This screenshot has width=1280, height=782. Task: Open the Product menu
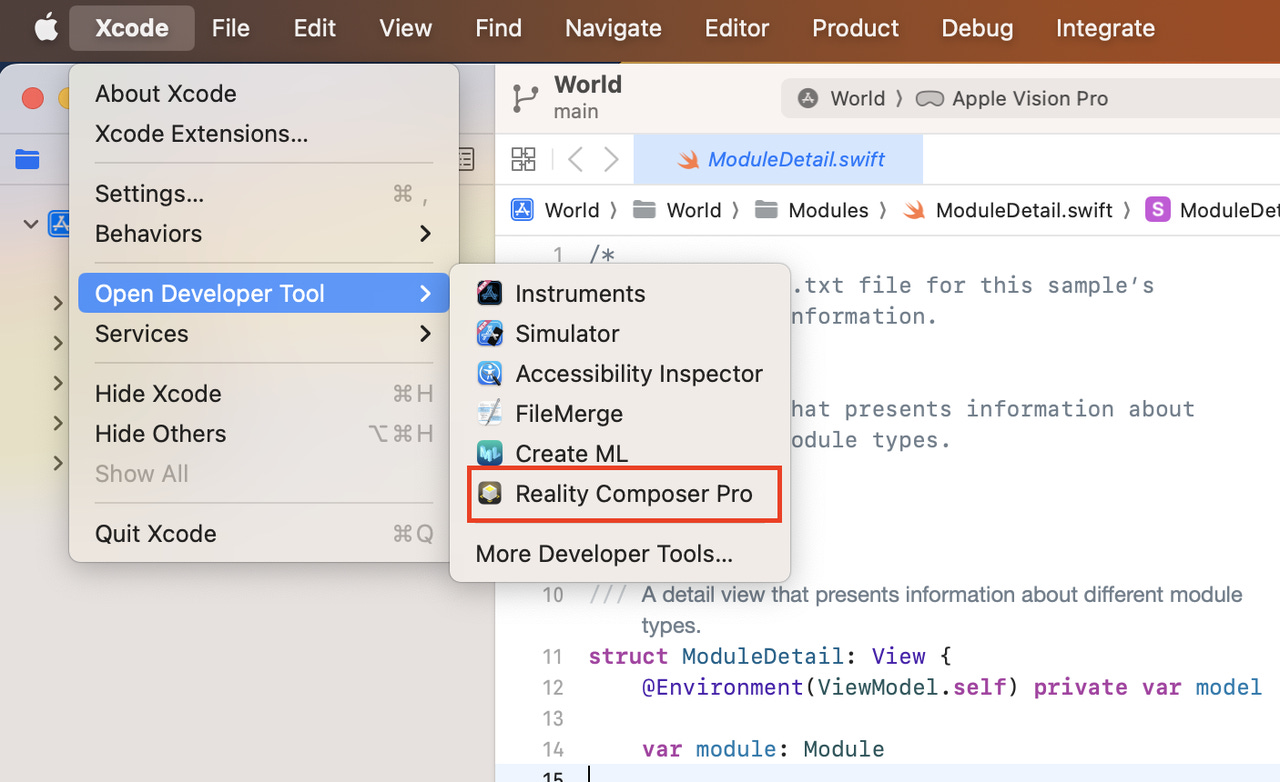[855, 28]
